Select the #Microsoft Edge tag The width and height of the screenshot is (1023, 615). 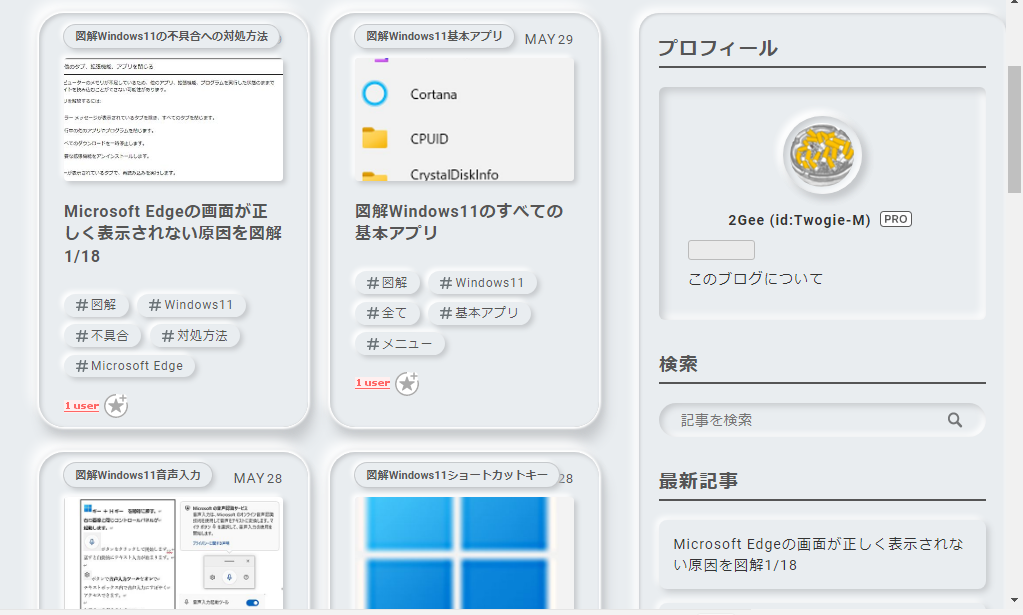tap(129, 366)
